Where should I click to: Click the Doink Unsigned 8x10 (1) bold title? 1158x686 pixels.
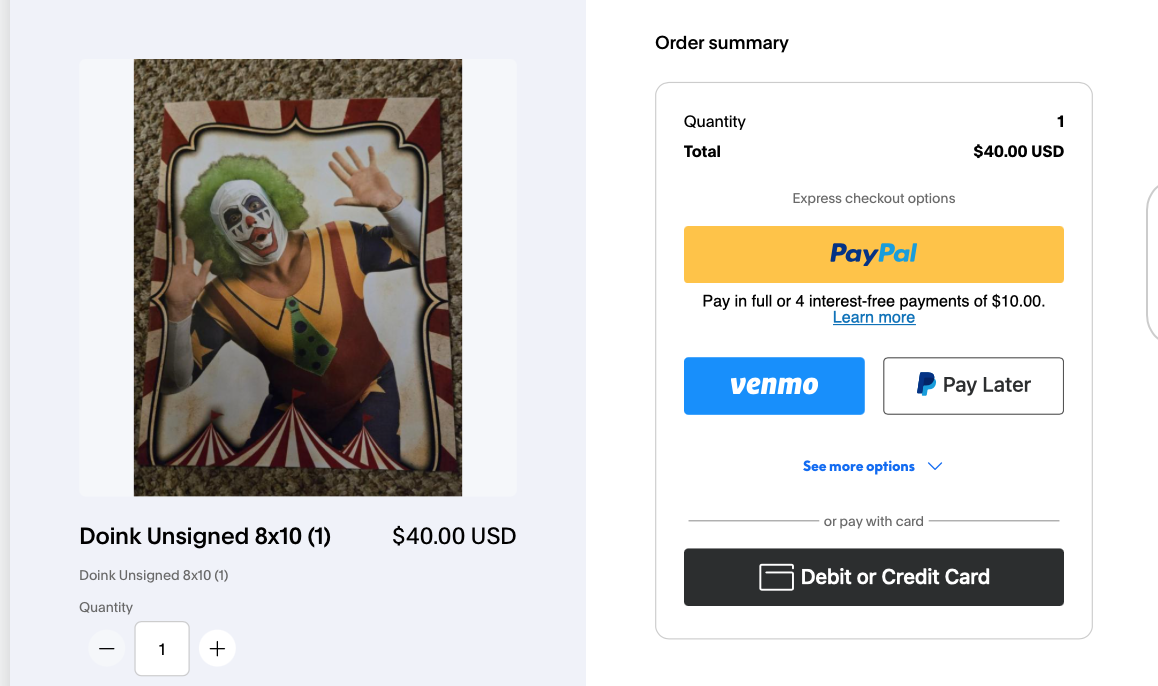(205, 536)
